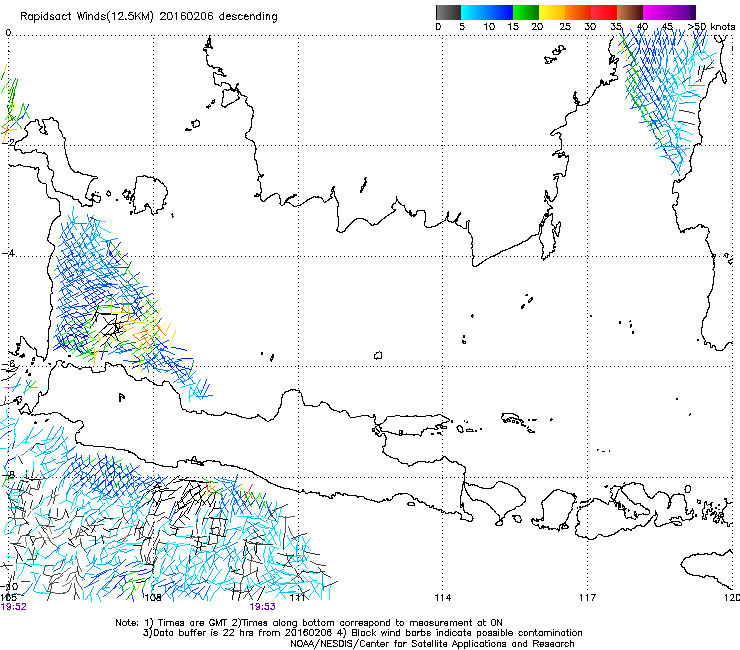Image resolution: width=740 pixels, height=650 pixels.
Task: Click the legend tick label "25"
Action: (565, 27)
